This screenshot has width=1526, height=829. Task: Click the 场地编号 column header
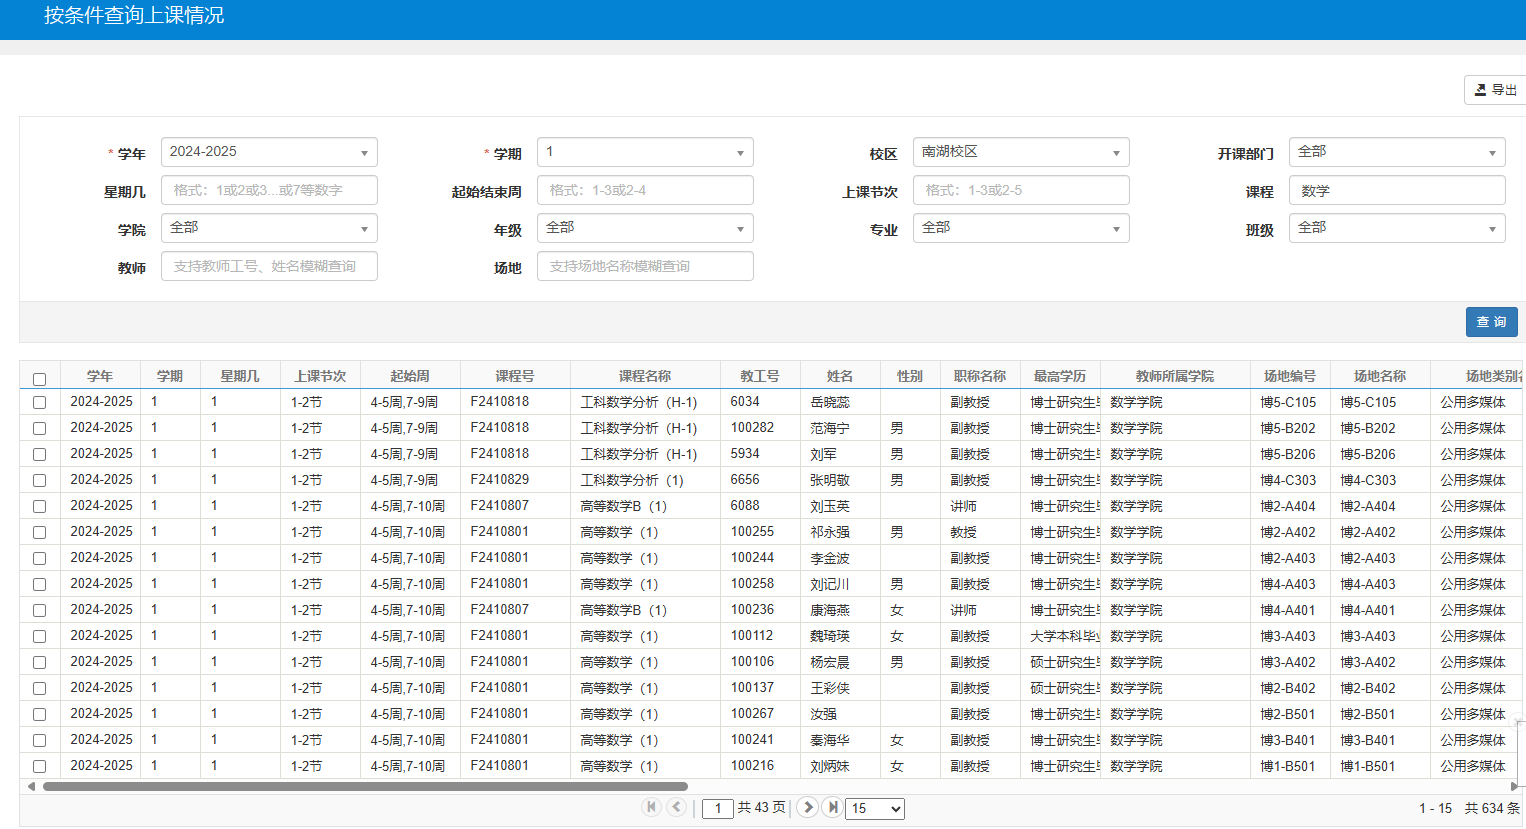click(x=1290, y=376)
